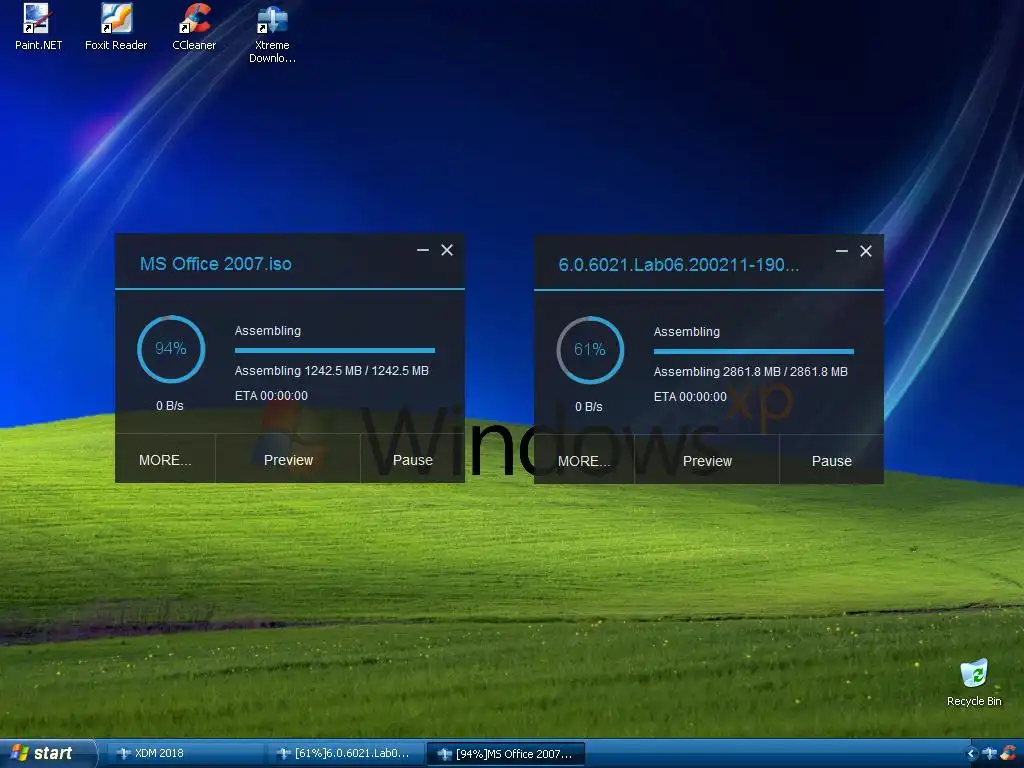Open the Foxit Reader desktop icon
Viewport: 1024px width, 768px height.
pyautogui.click(x=116, y=26)
